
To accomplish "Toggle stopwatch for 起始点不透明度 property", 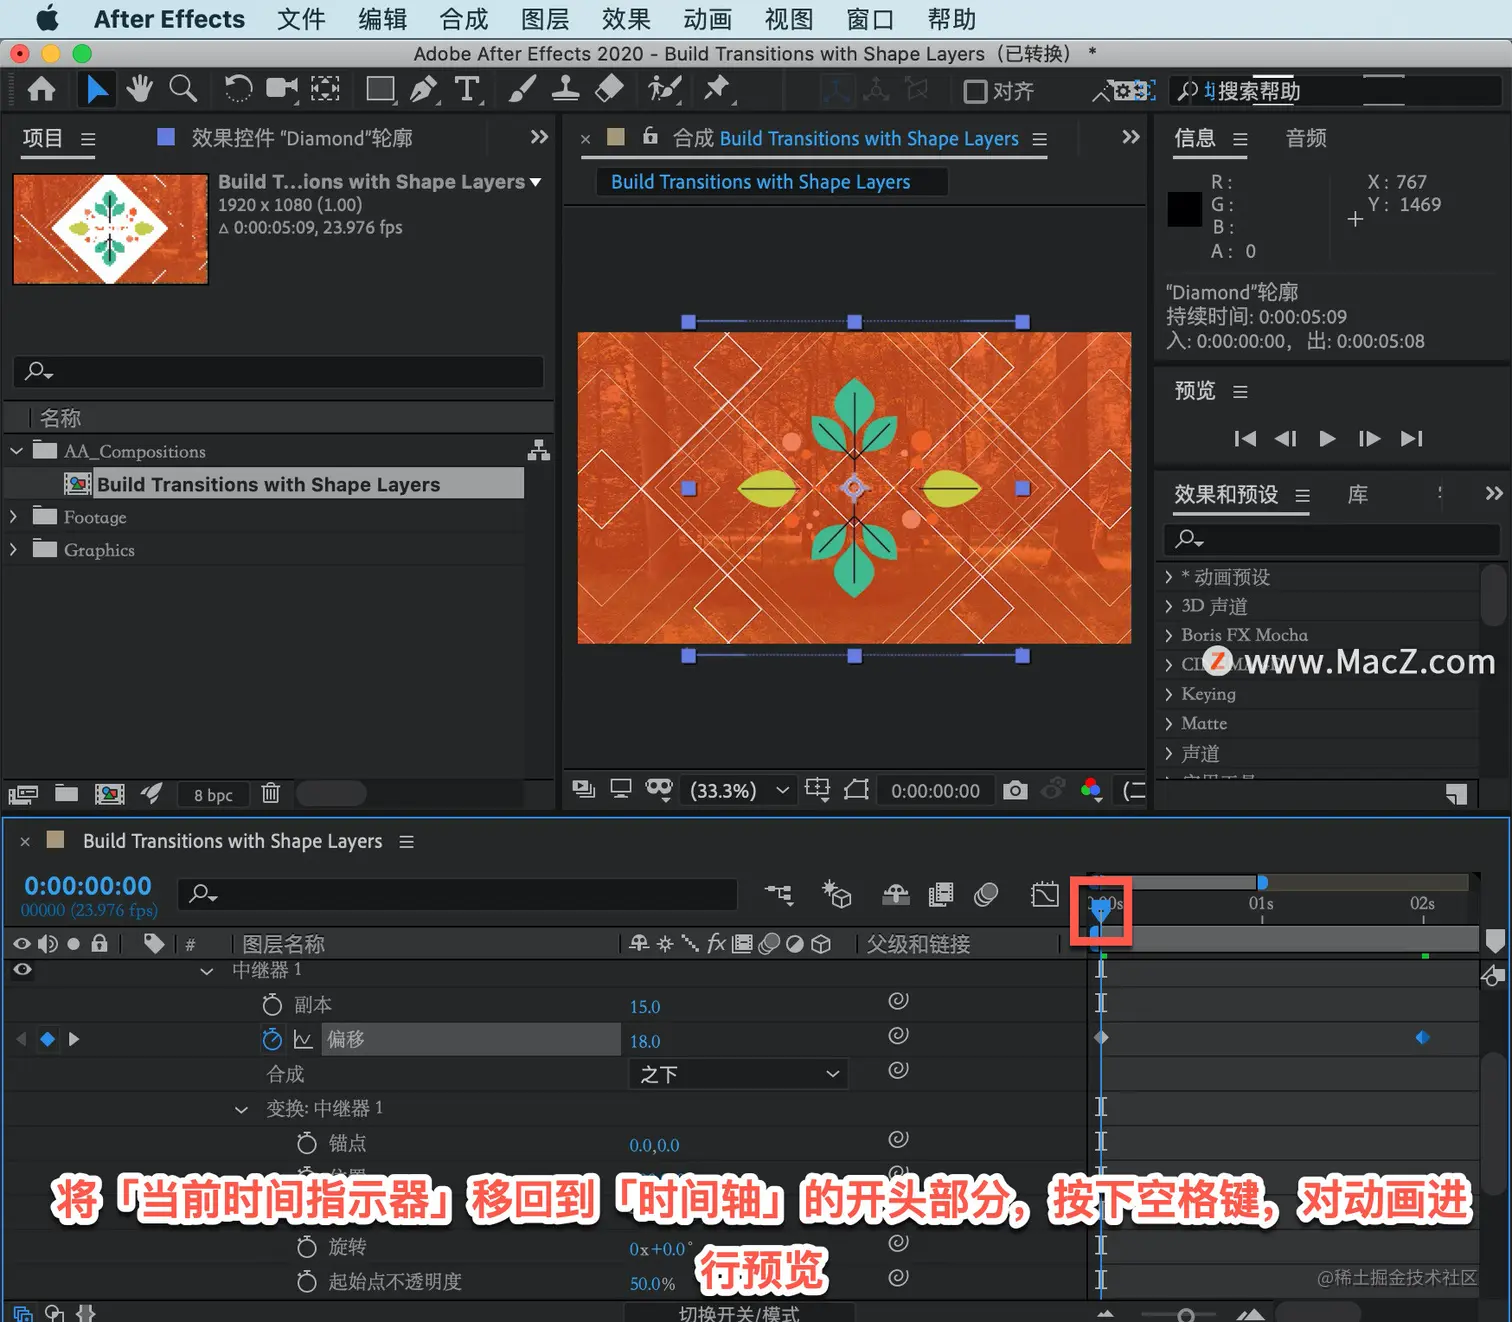I will click(307, 1282).
